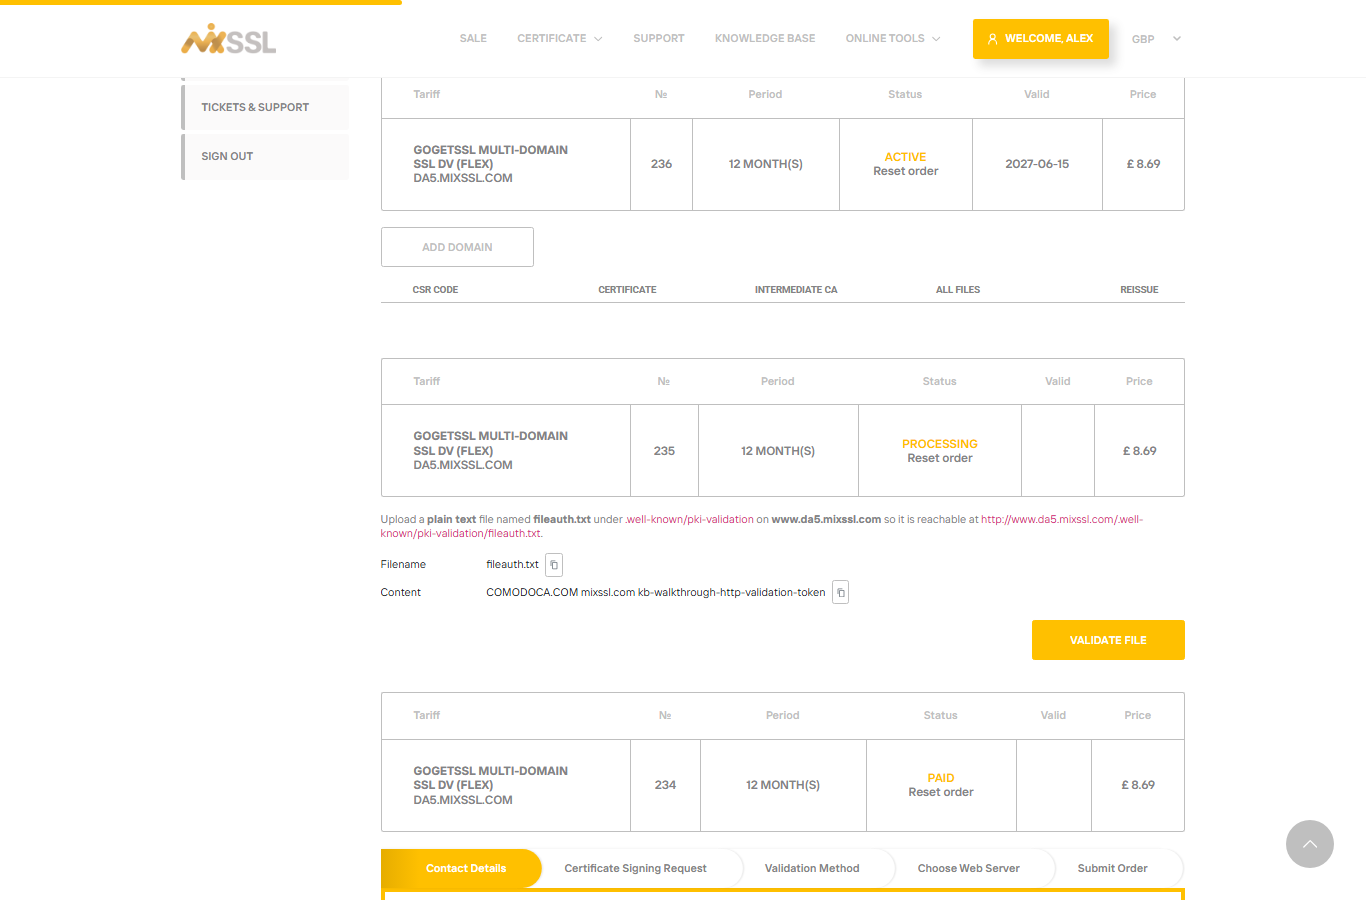The height and width of the screenshot is (900, 1366).
Task: Open the Intermediate CA link
Action: (x=796, y=290)
